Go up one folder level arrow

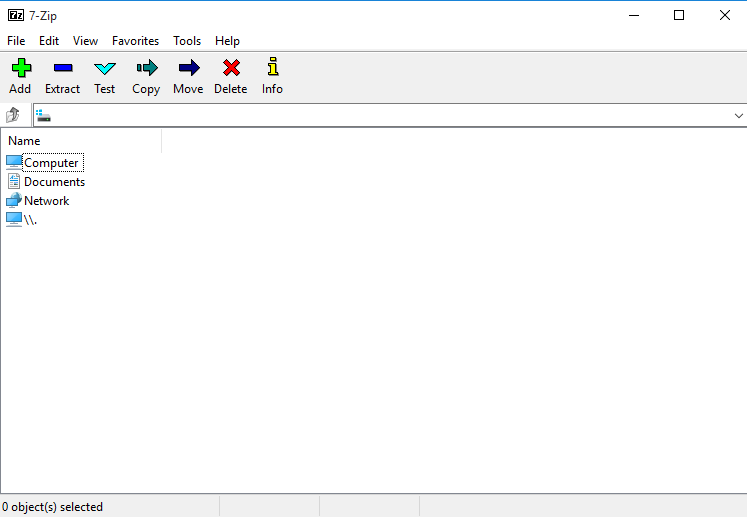13,115
